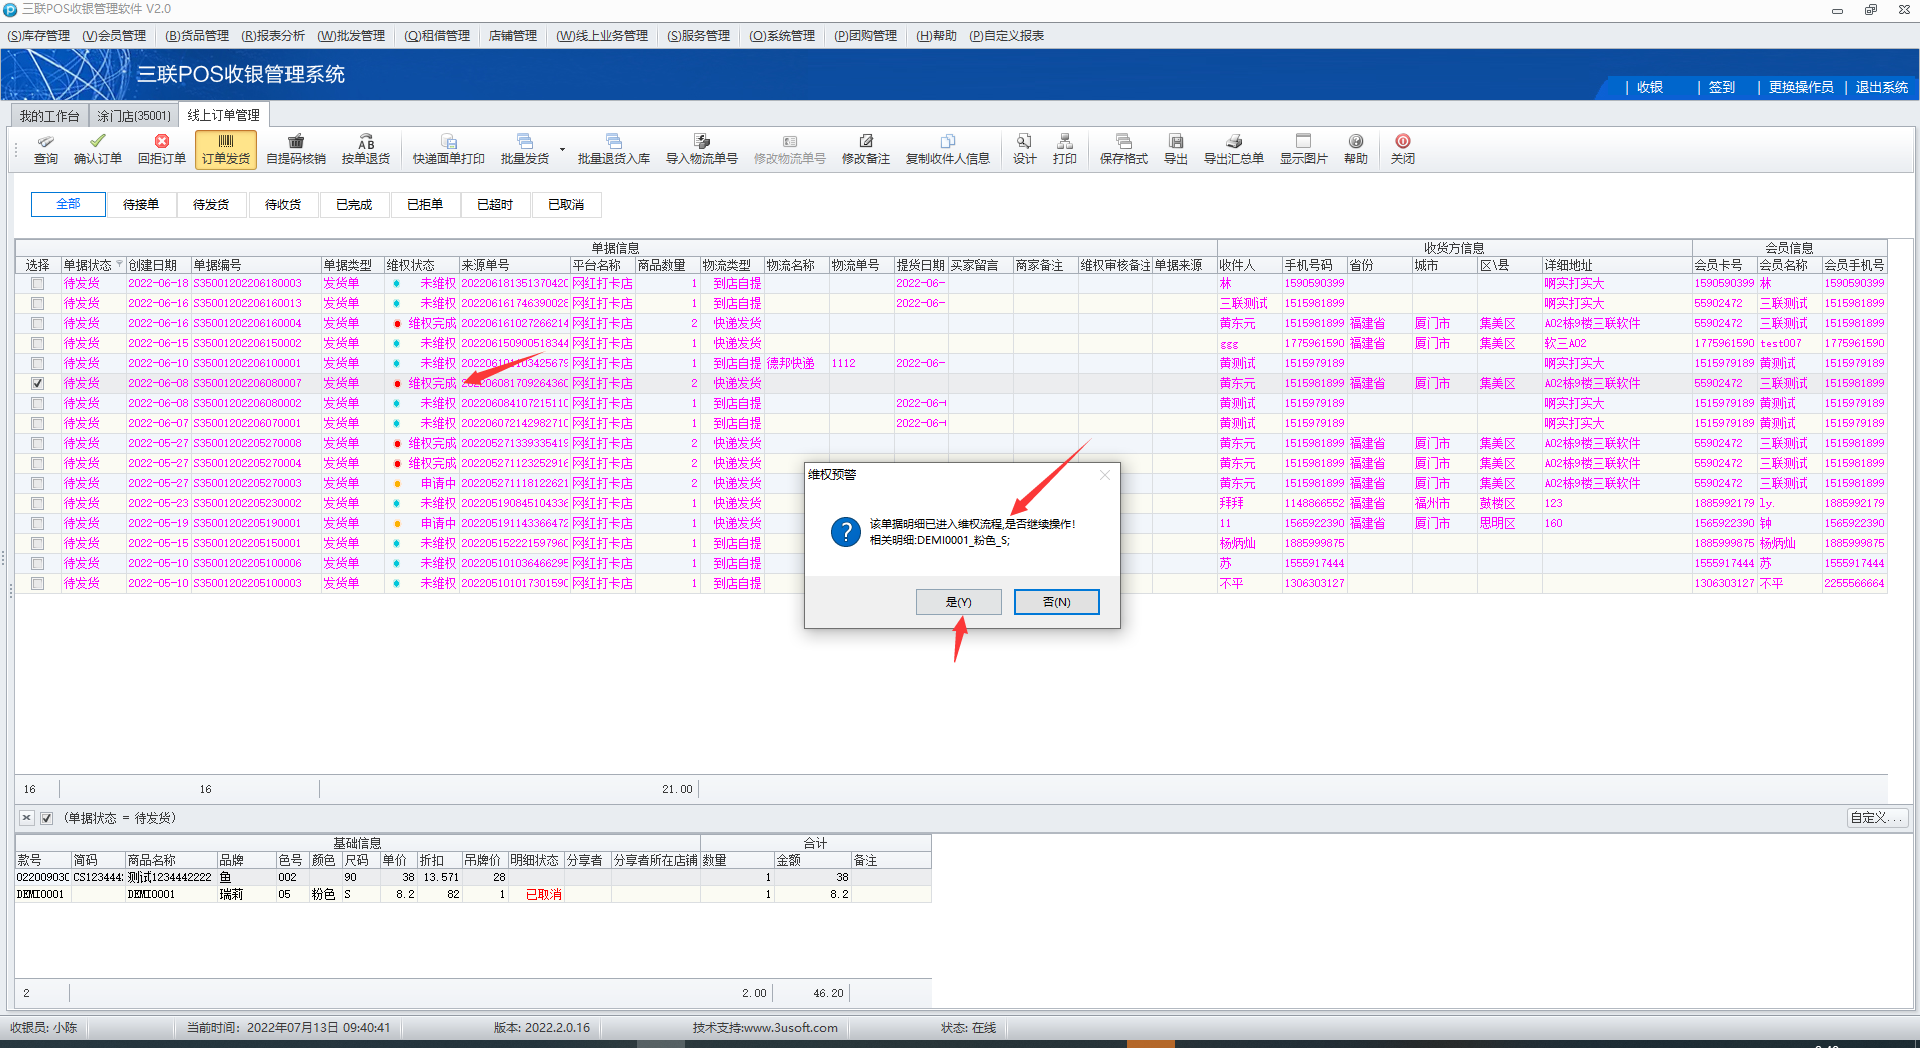Switch to the 我的工作台 tab

(x=50, y=116)
